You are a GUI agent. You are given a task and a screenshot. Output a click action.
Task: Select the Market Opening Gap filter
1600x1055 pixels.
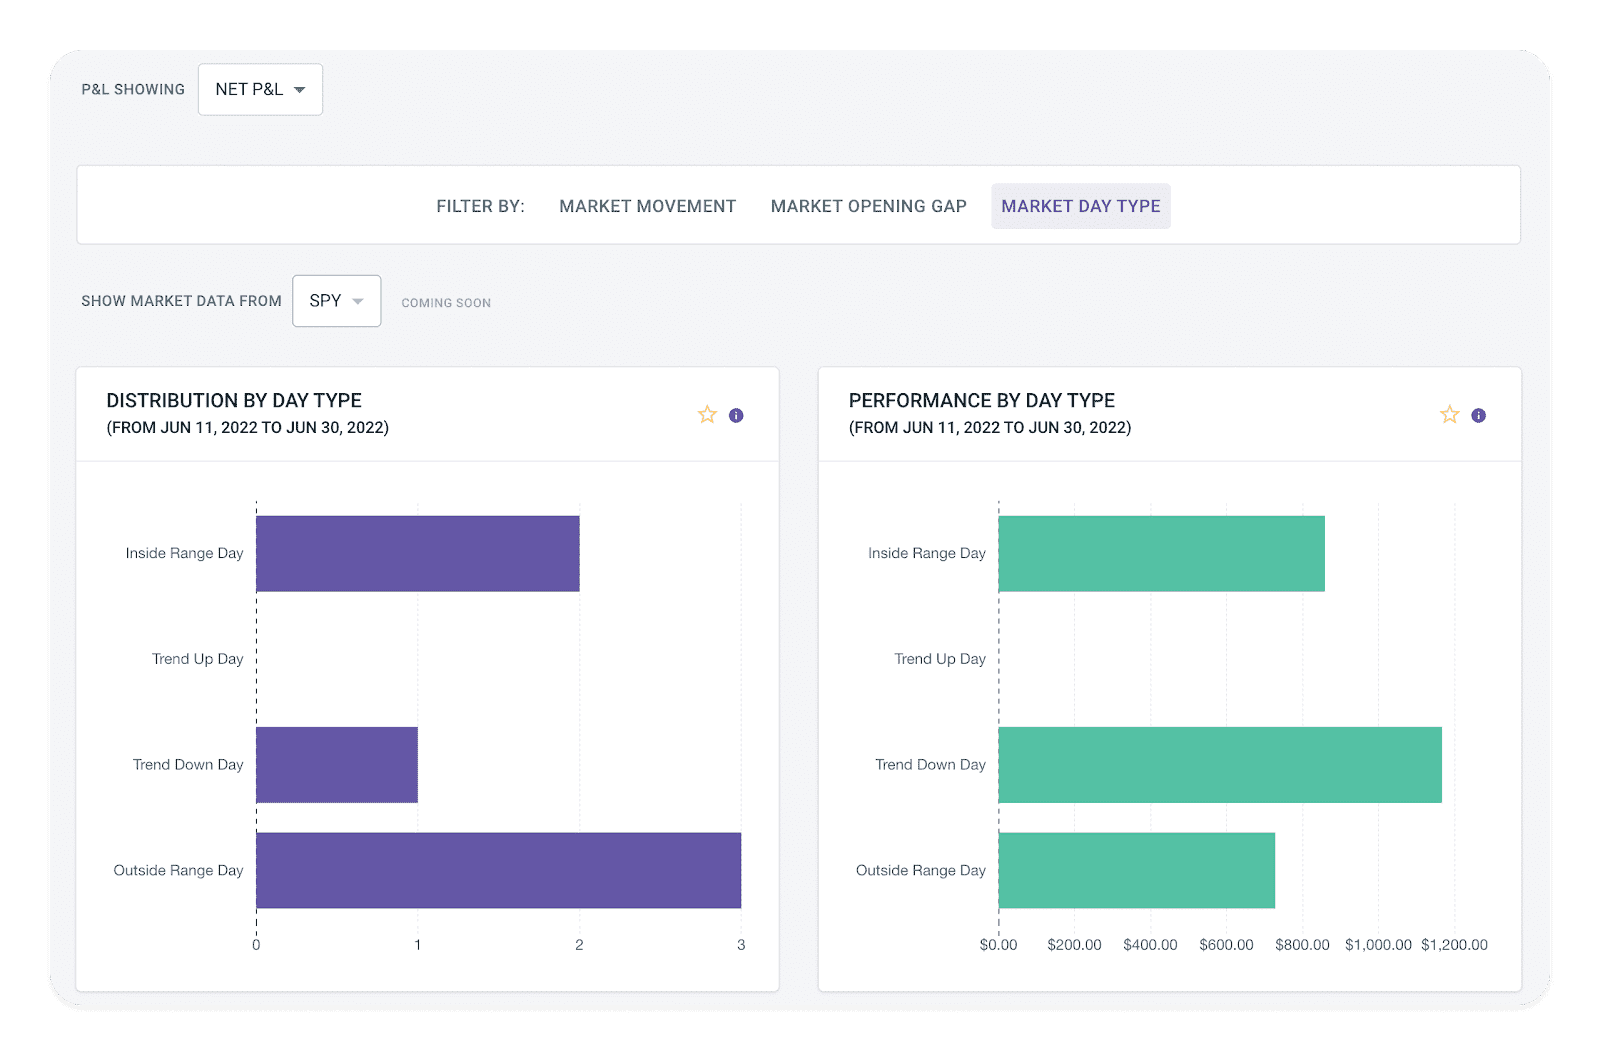[868, 206]
